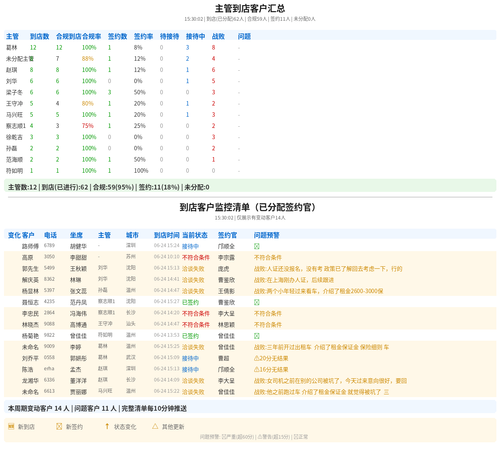Click the 状态变化 arrow legend icon

[x=107, y=426]
